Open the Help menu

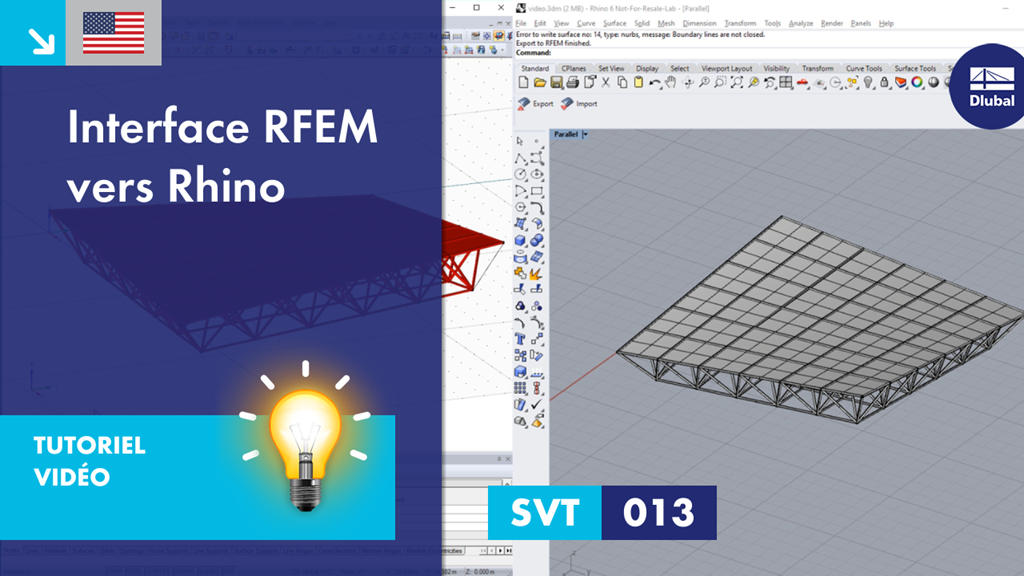click(886, 24)
